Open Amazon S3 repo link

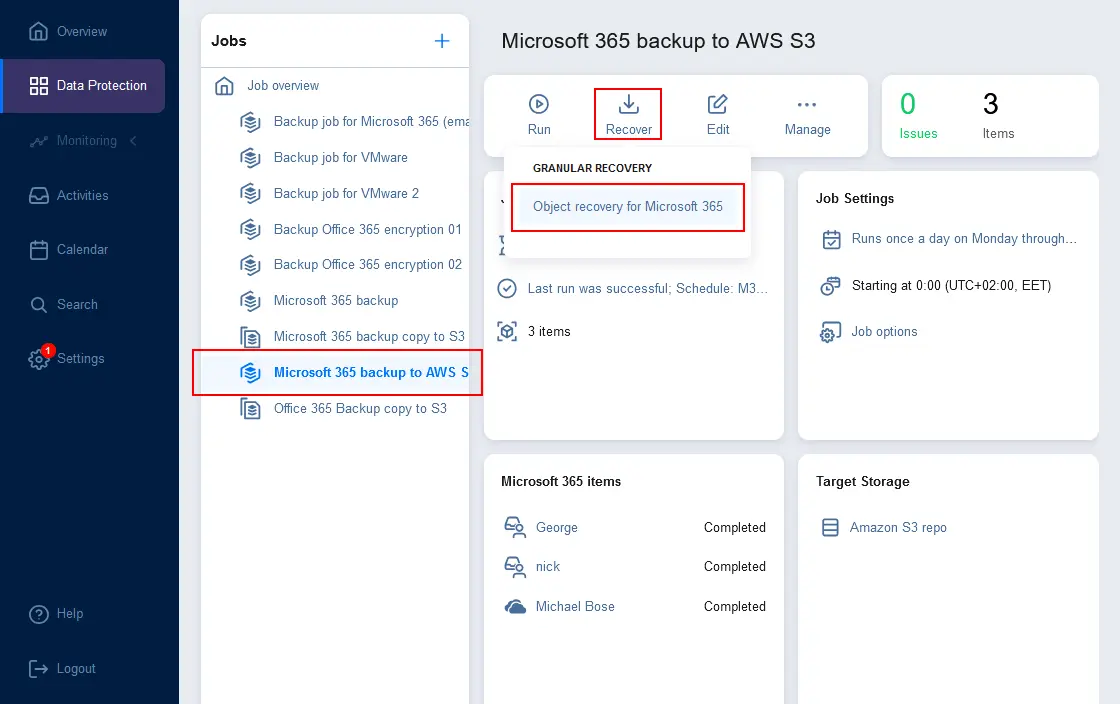tap(898, 528)
